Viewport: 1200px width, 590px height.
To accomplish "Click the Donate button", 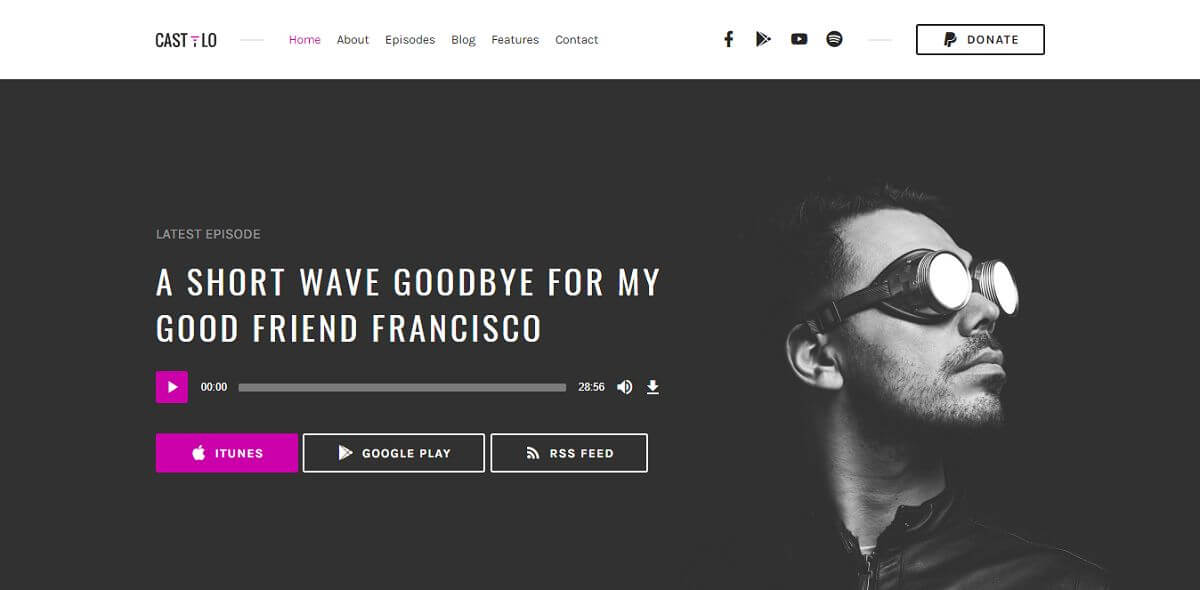I will (x=980, y=40).
